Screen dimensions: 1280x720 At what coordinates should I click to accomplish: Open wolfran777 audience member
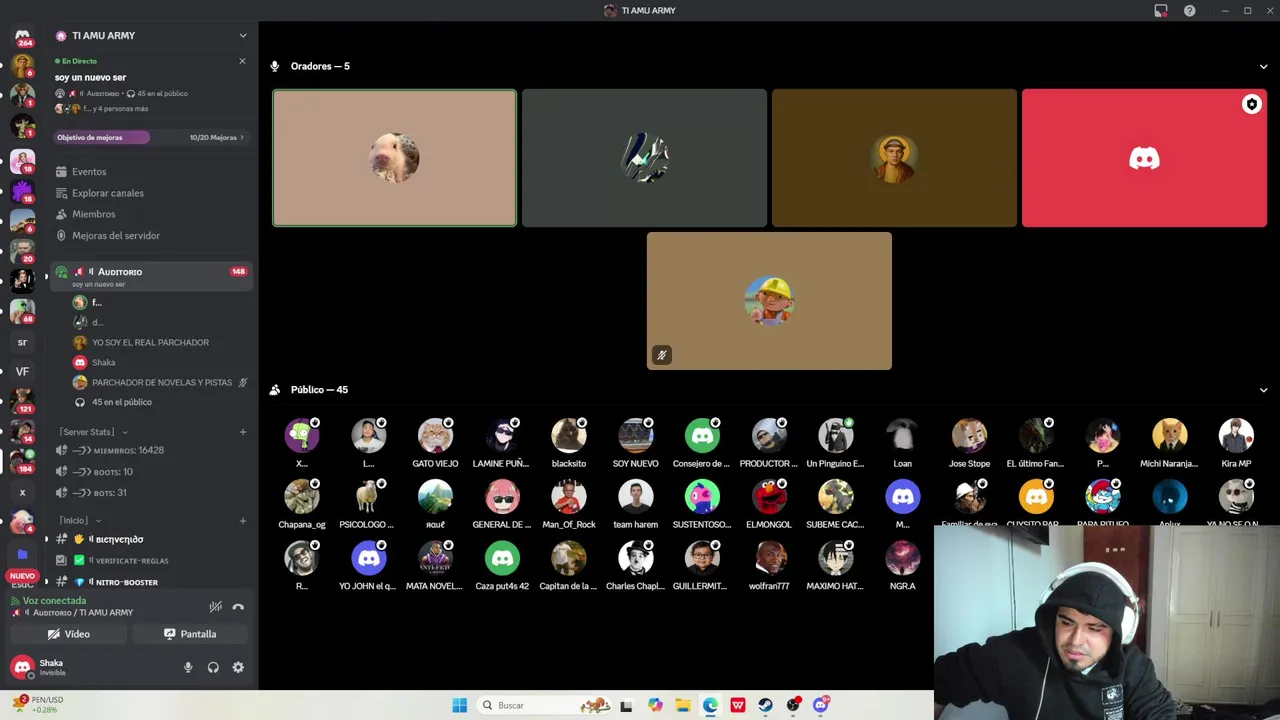point(769,566)
